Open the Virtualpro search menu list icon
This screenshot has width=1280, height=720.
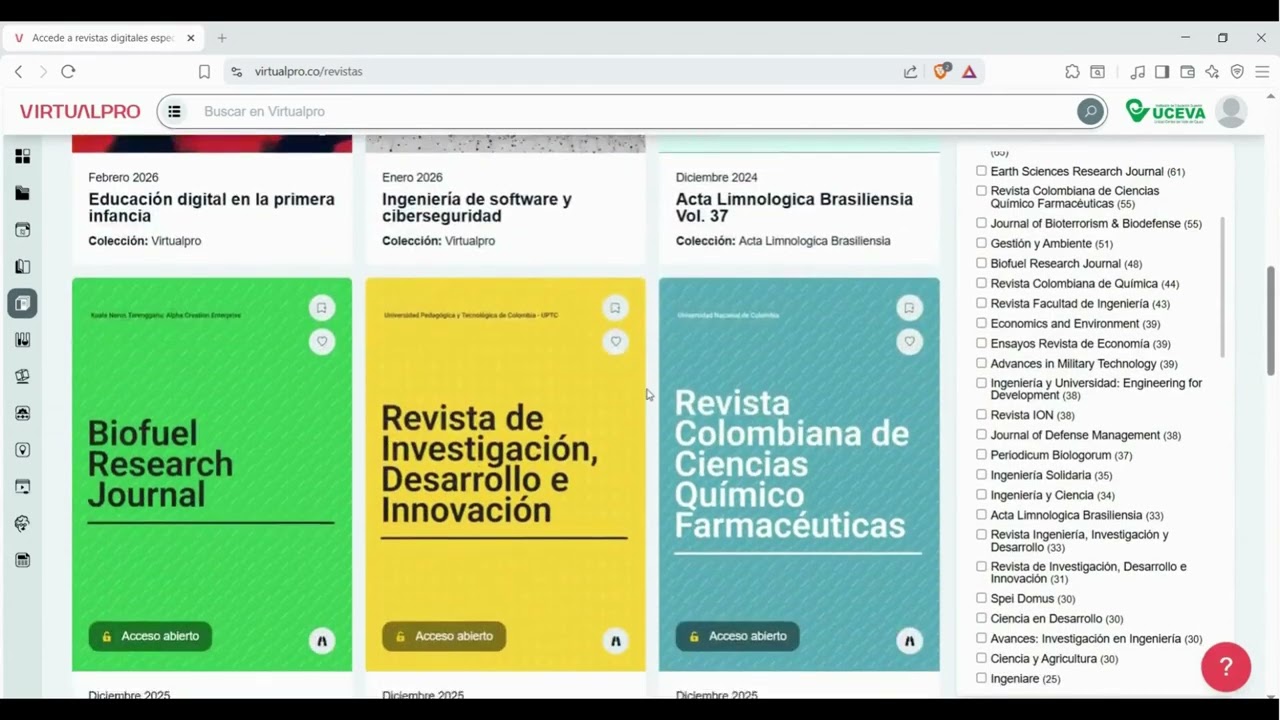pyautogui.click(x=174, y=111)
